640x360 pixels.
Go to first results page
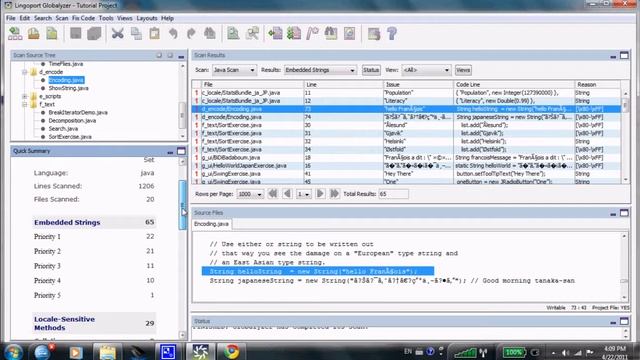pos(273,194)
